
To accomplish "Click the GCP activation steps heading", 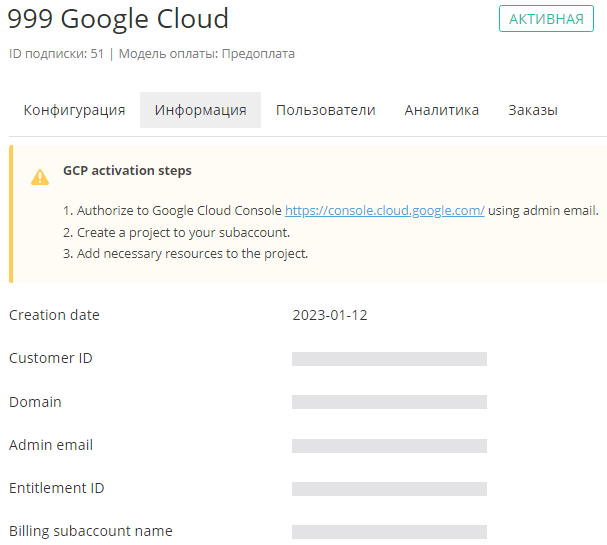I will click(127, 171).
